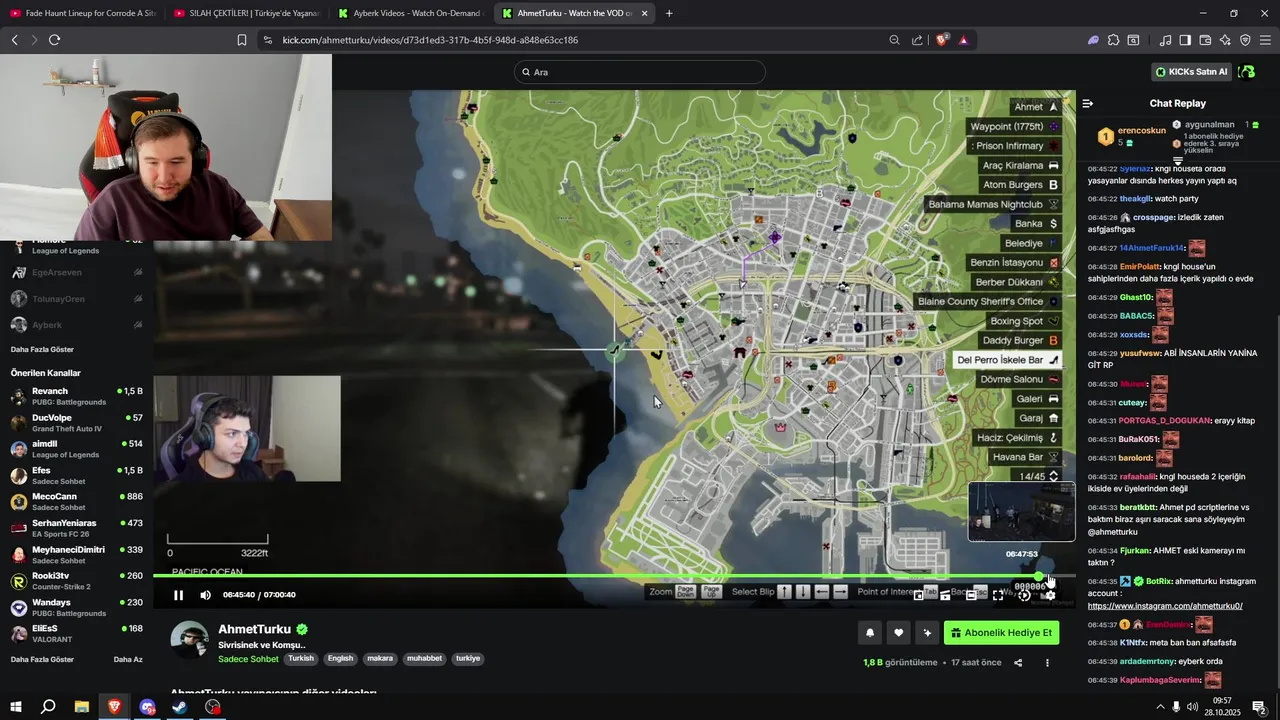The height and width of the screenshot is (720, 1280).
Task: Open the Windows Start menu
Action: click(16, 707)
